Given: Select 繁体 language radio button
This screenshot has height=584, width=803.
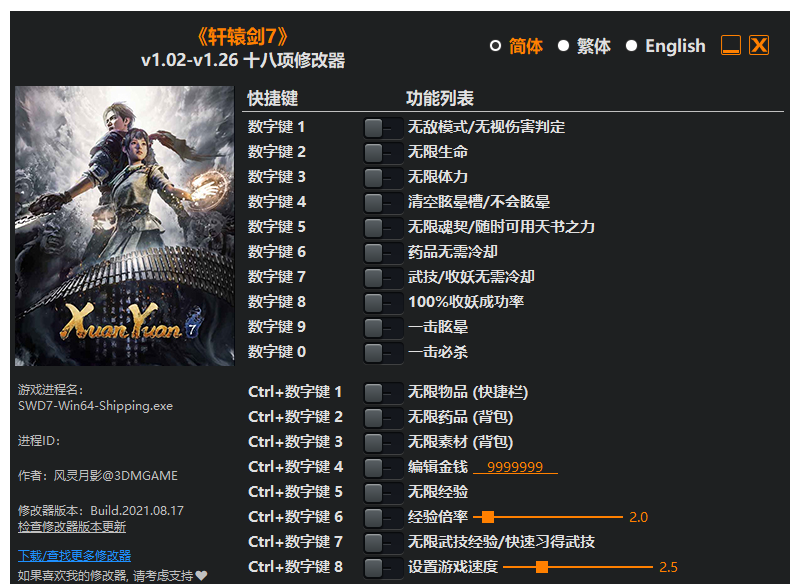Looking at the screenshot, I should point(563,46).
